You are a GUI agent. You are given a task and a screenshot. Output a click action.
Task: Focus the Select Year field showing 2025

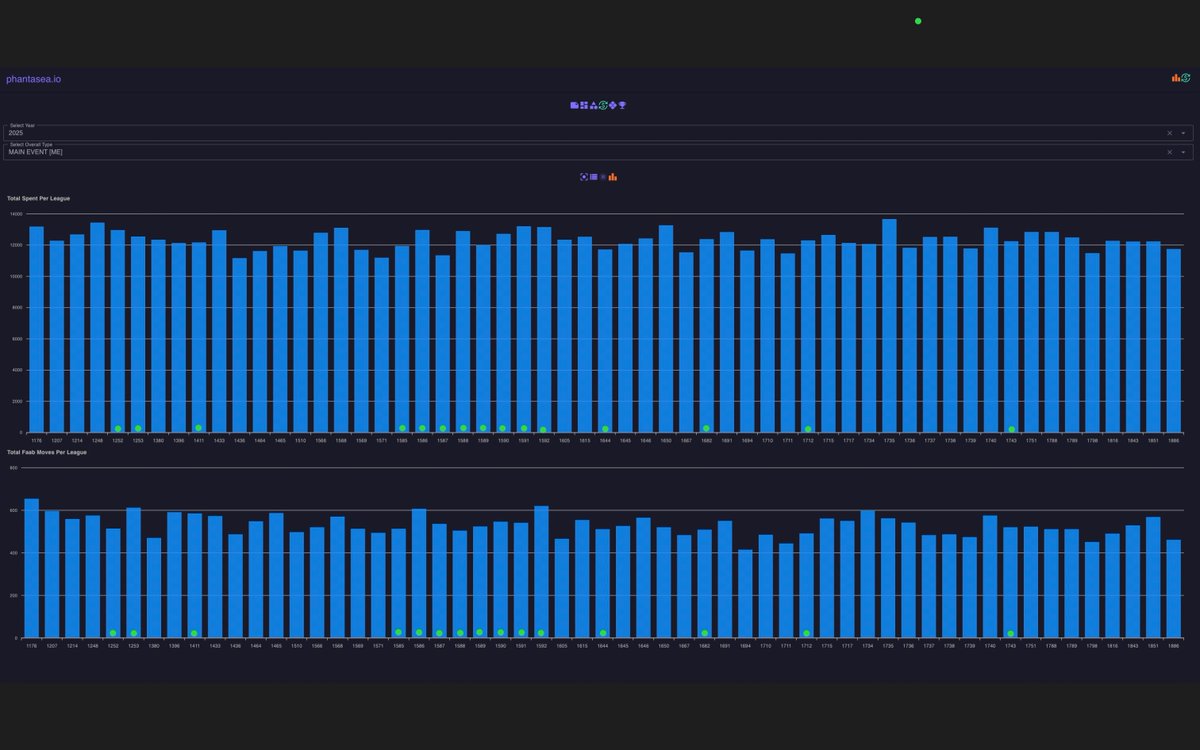point(598,132)
